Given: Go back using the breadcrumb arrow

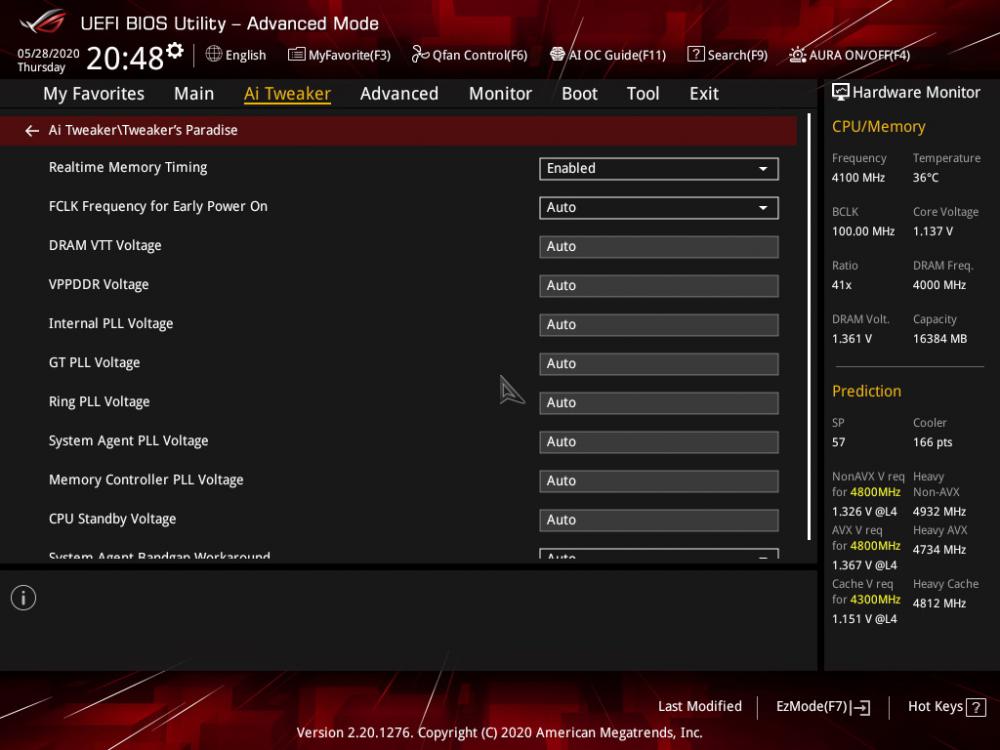Looking at the screenshot, I should [32, 130].
